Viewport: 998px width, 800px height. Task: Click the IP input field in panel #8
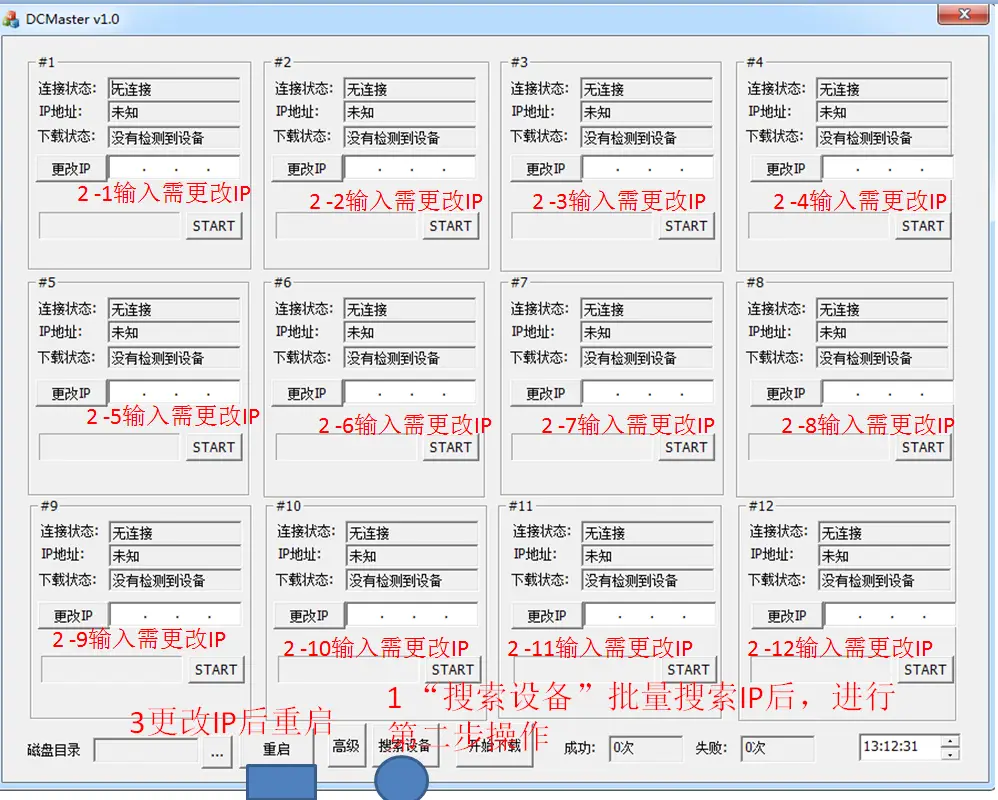[x=888, y=393]
